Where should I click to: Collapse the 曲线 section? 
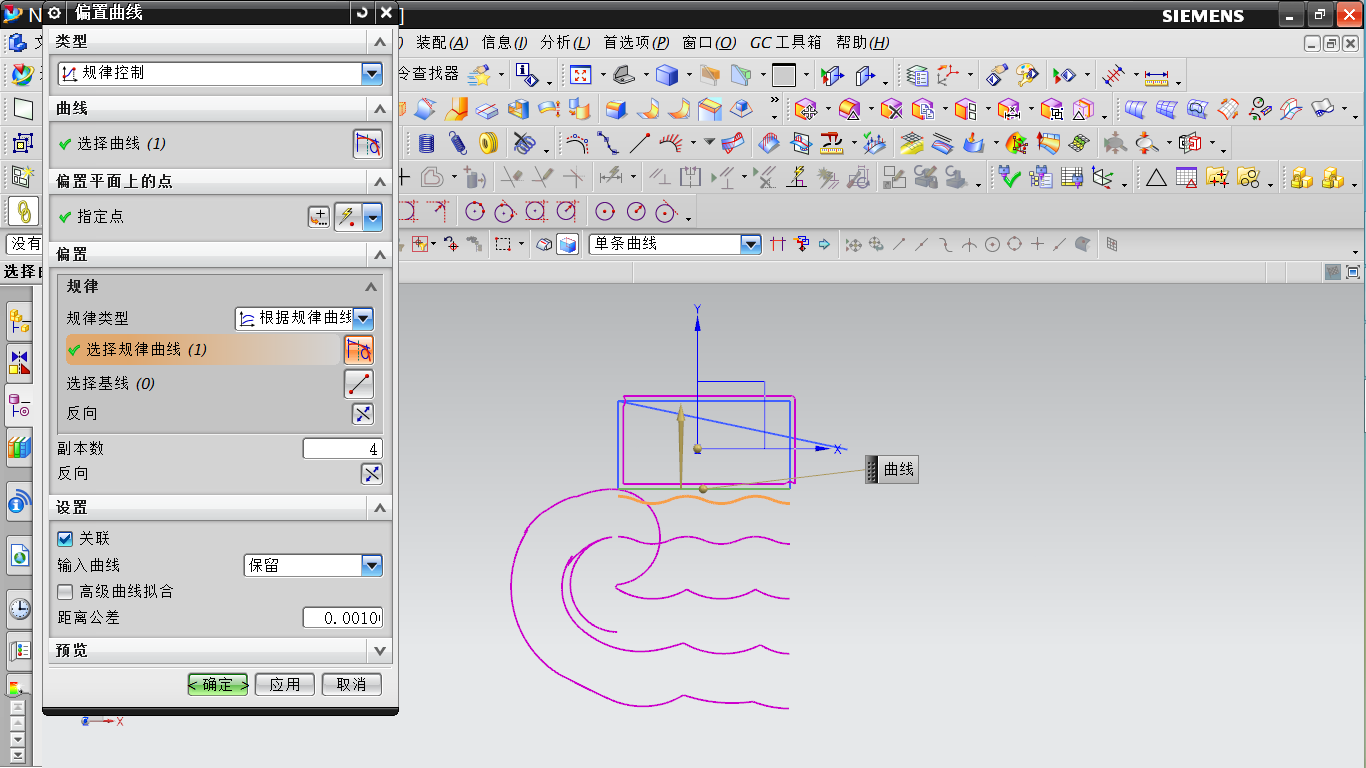380,108
